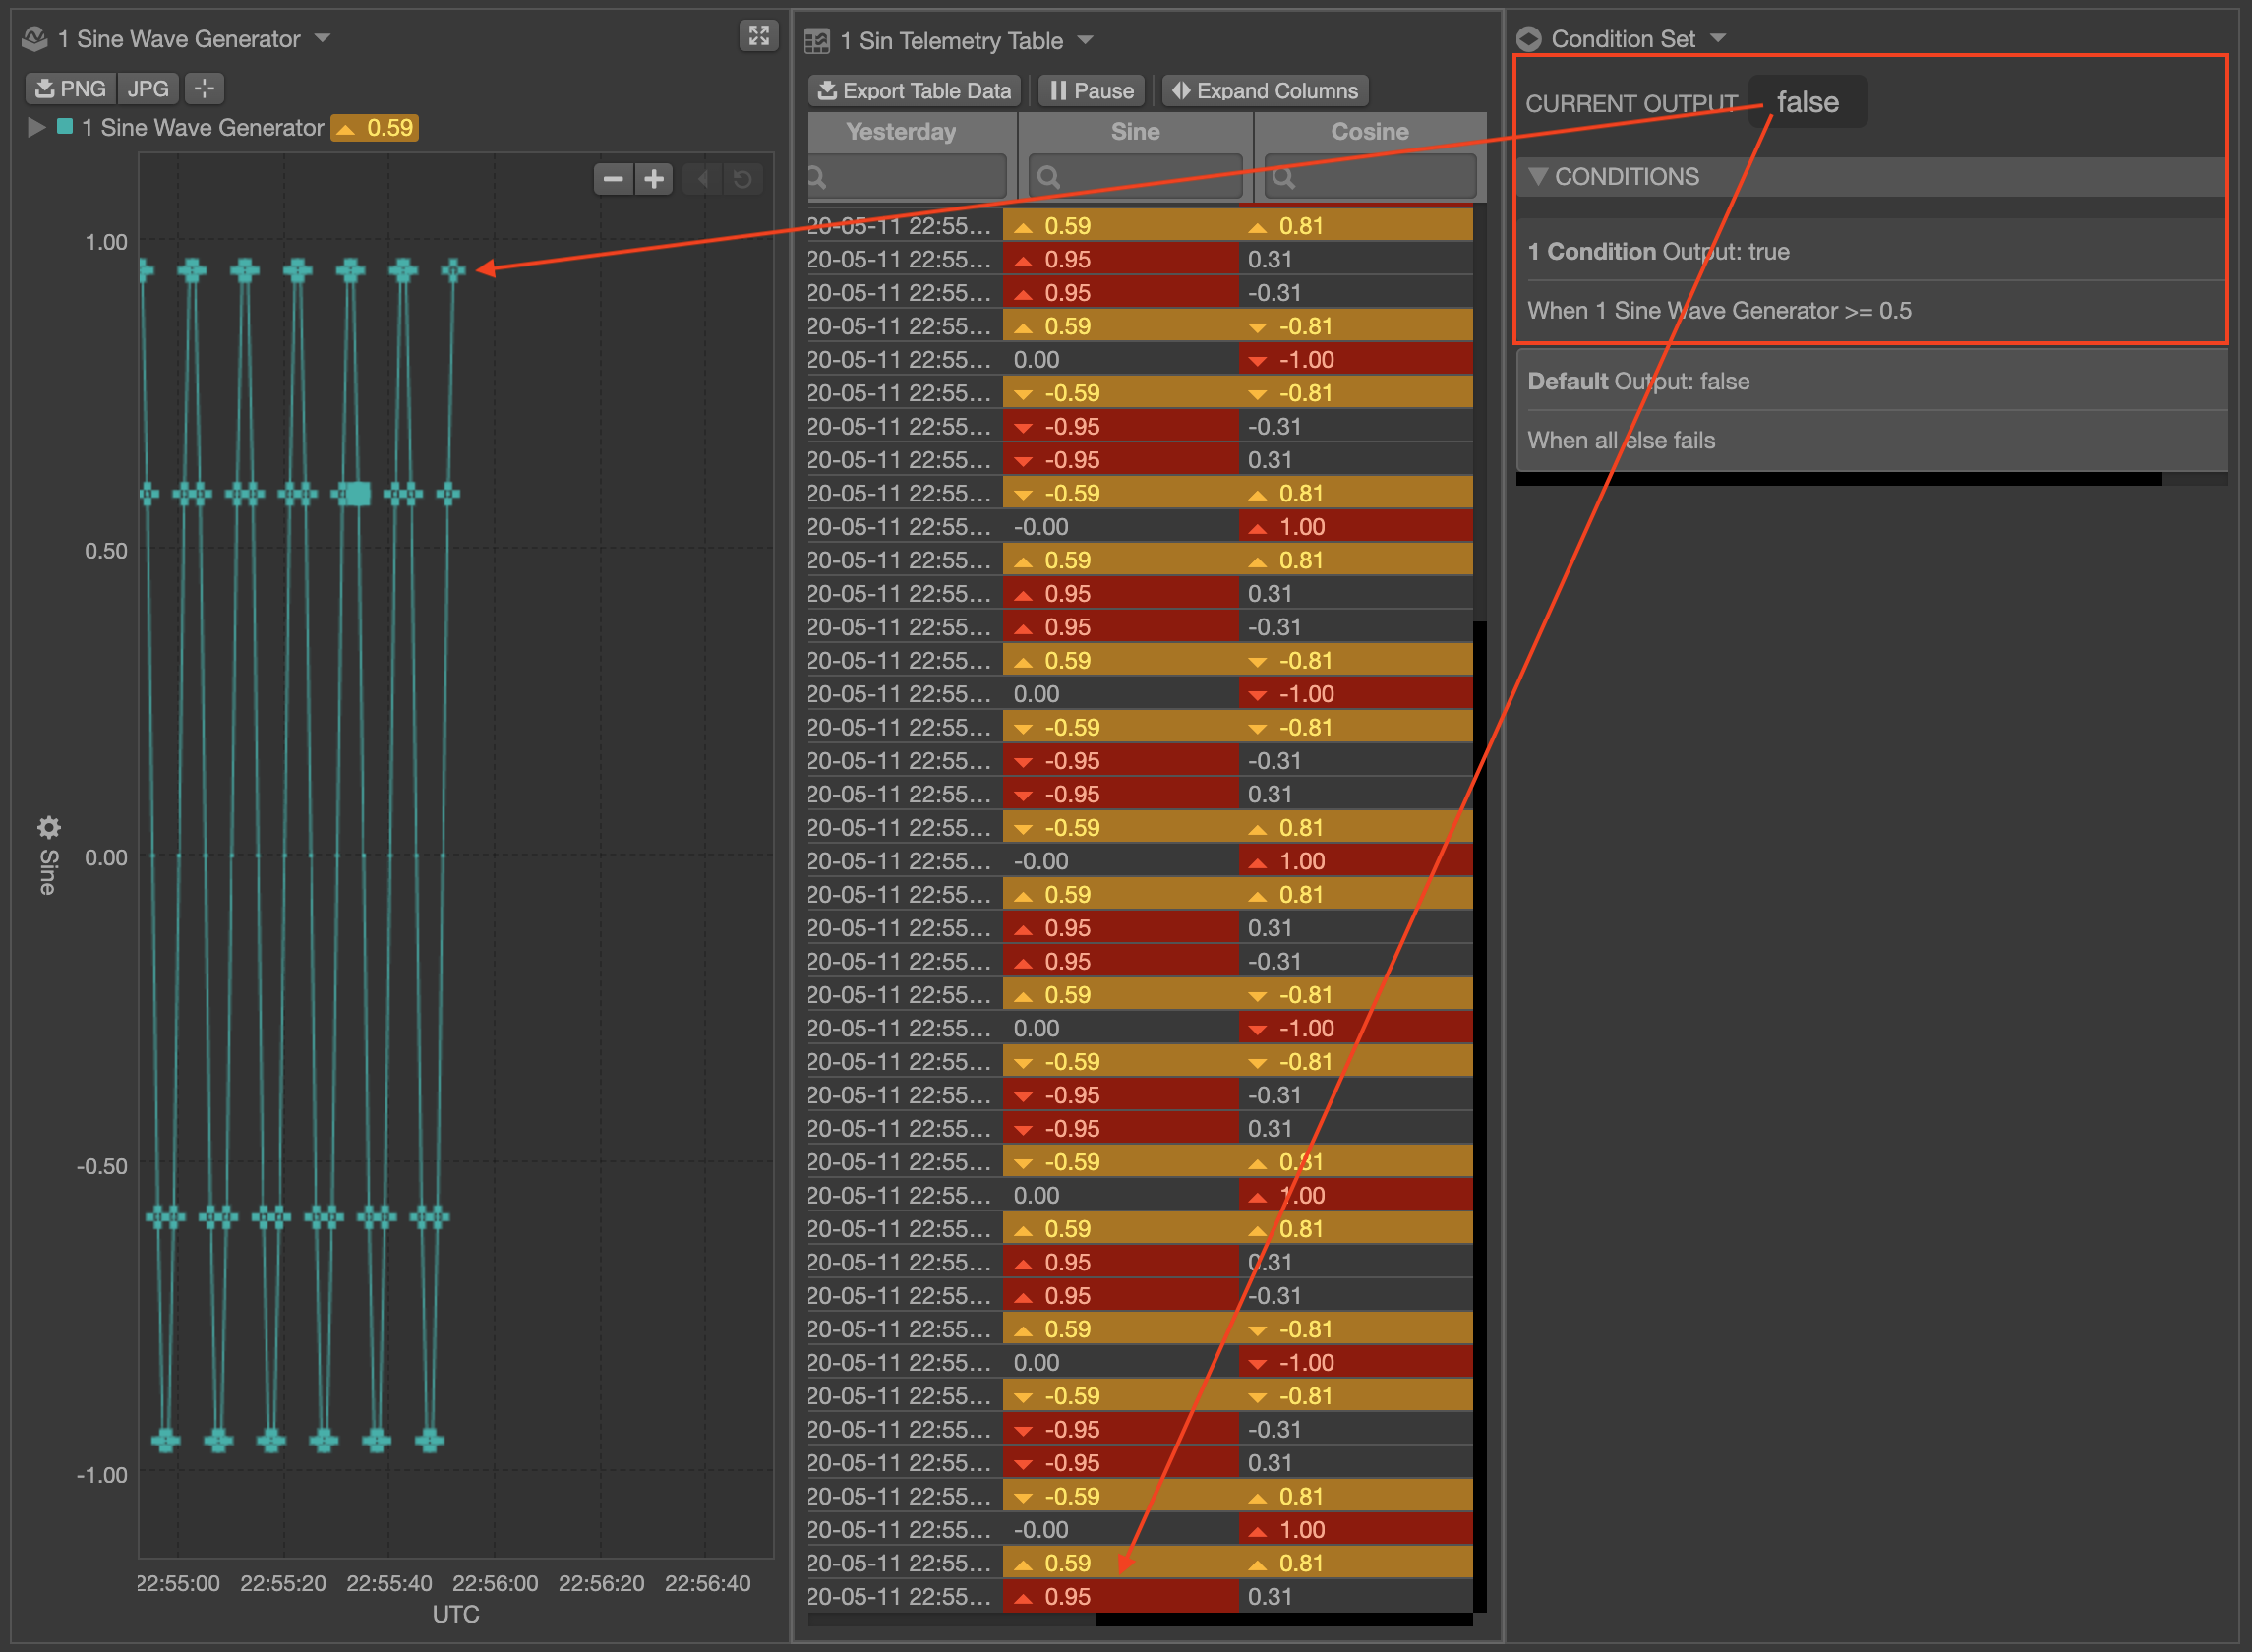Pause the telemetry table updates
Screen dimensions: 2252x1652
1090,90
